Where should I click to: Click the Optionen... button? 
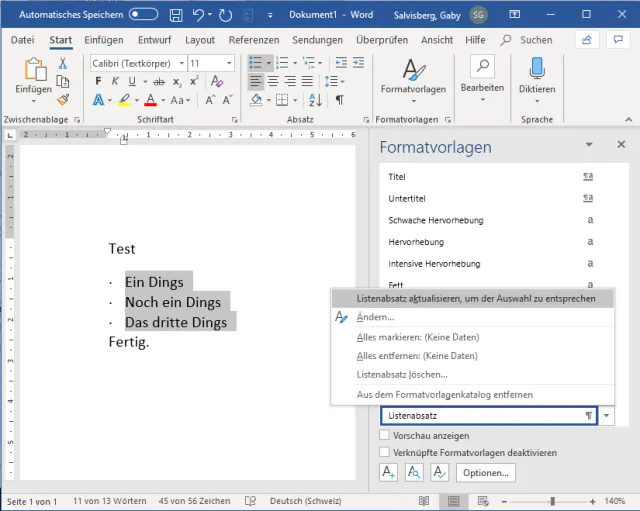485,472
